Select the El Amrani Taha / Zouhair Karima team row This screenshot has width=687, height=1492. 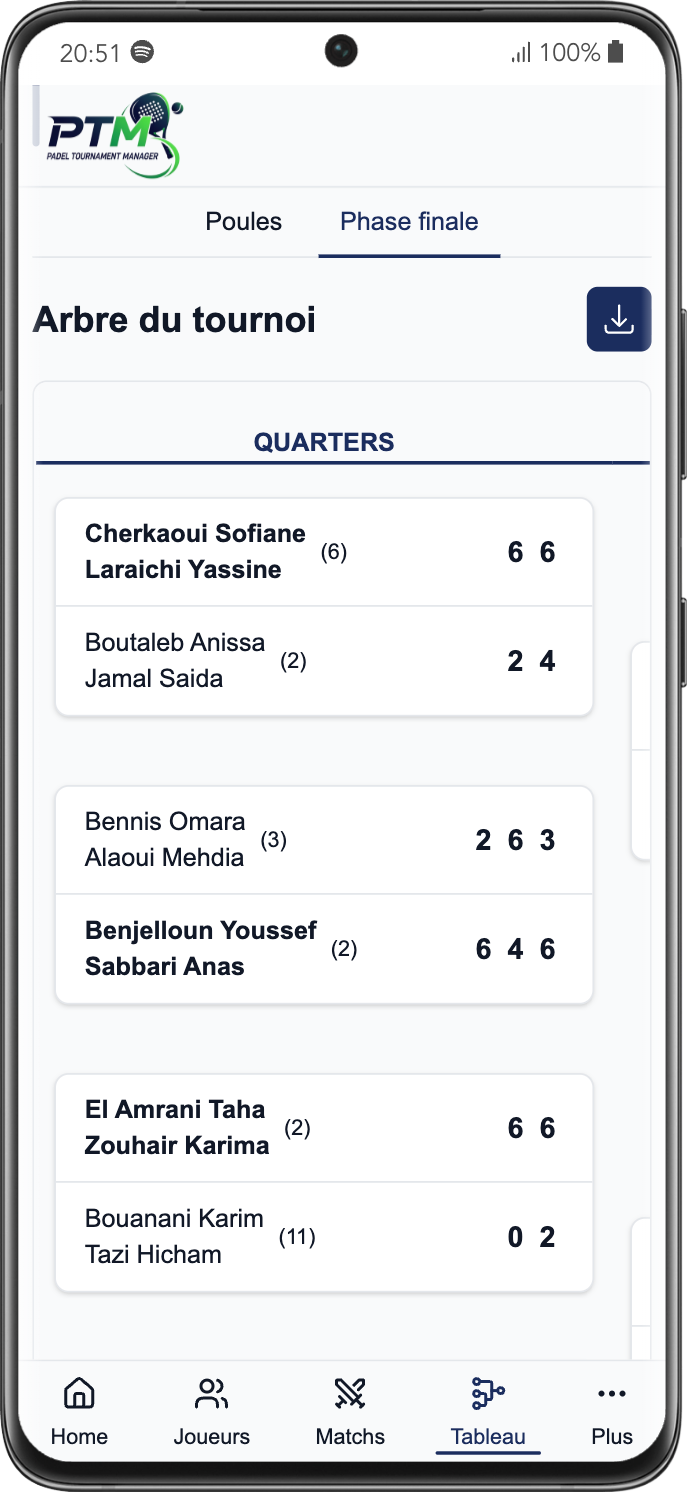click(324, 1128)
